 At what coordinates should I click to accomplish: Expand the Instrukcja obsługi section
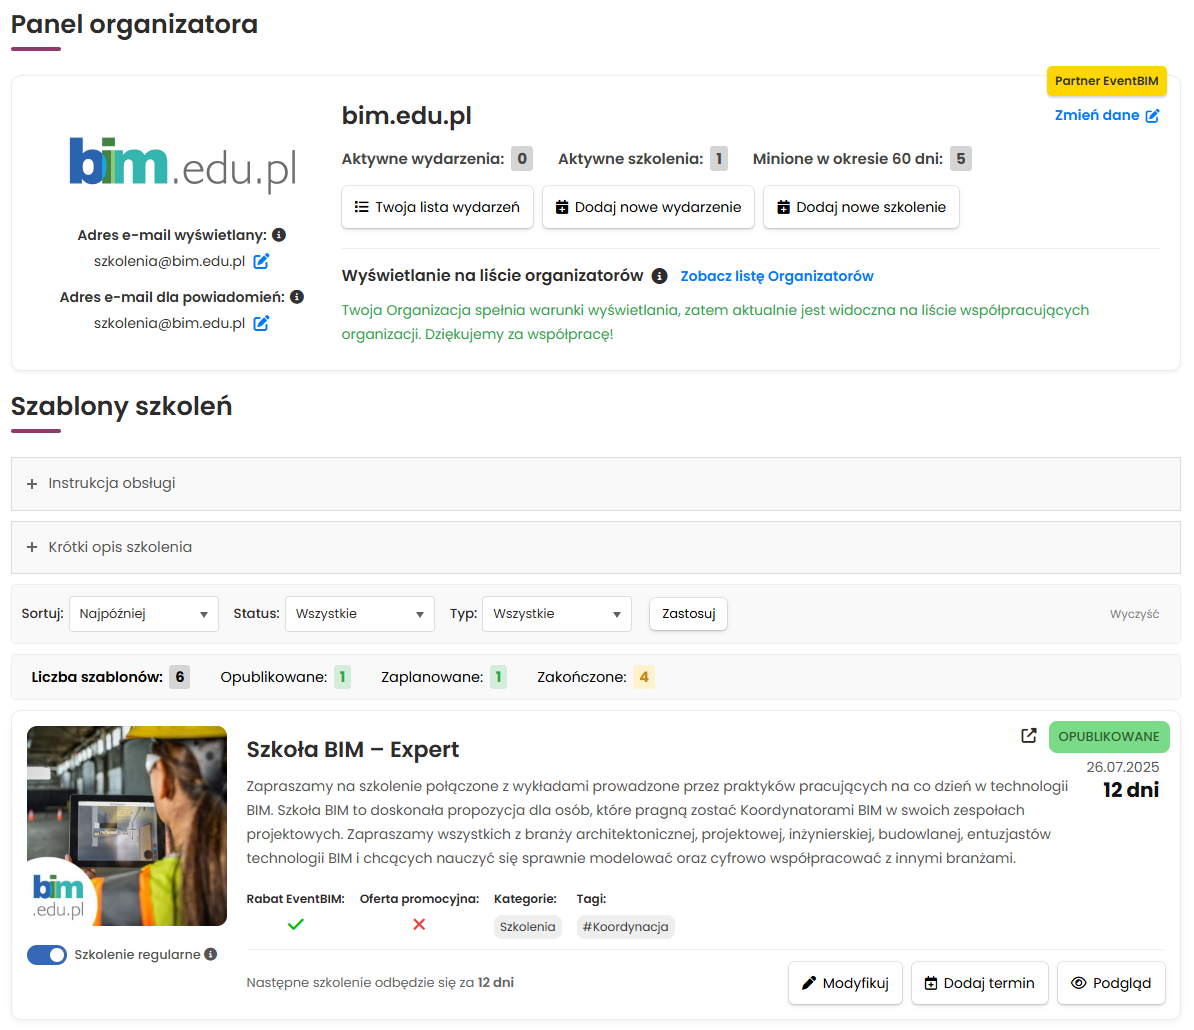[111, 484]
